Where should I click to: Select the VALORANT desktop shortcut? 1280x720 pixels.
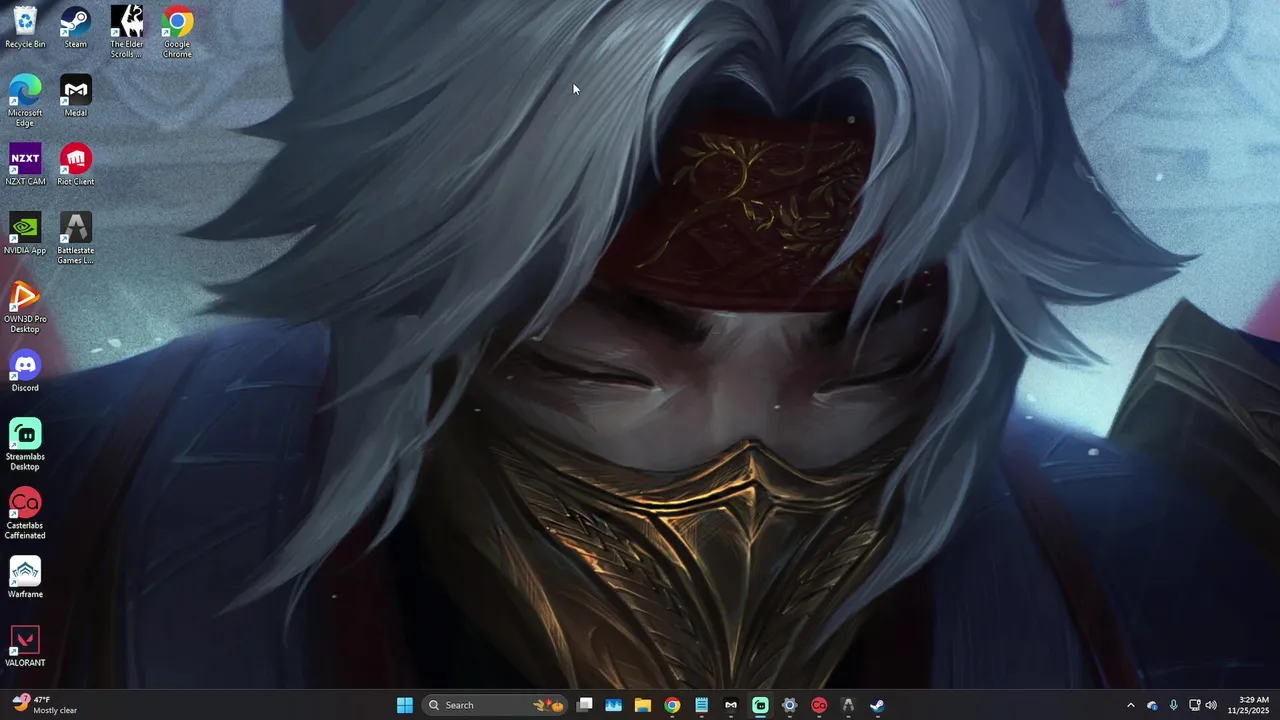[x=25, y=646]
